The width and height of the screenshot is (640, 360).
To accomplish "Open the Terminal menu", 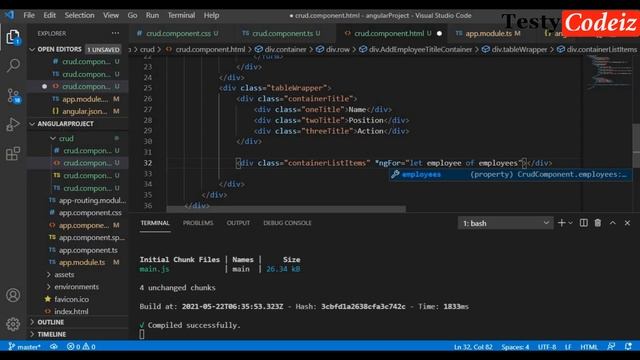I will (x=181, y=15).
